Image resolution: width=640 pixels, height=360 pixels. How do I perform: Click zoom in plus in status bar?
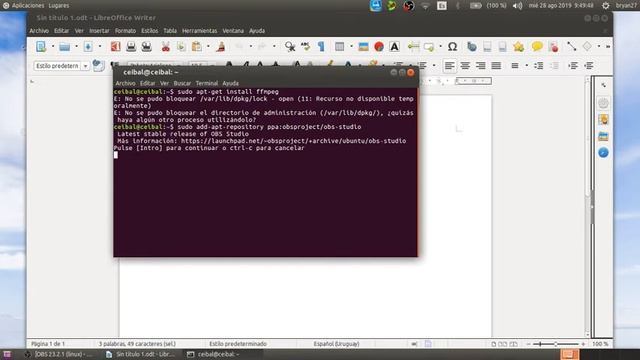click(583, 344)
